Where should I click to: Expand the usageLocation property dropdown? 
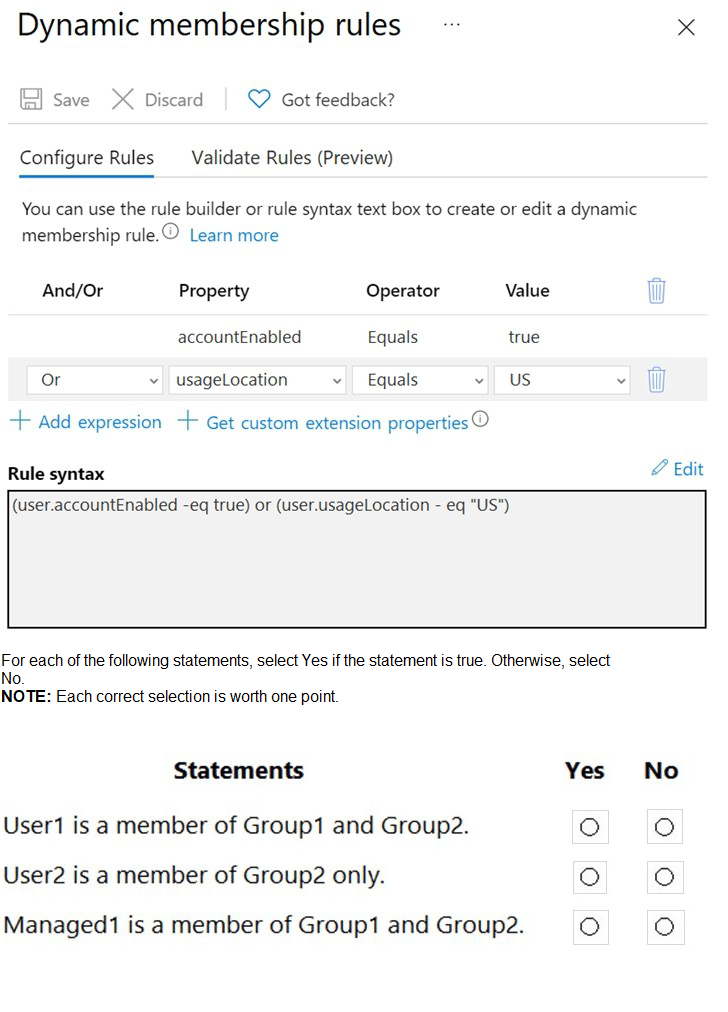click(x=257, y=380)
